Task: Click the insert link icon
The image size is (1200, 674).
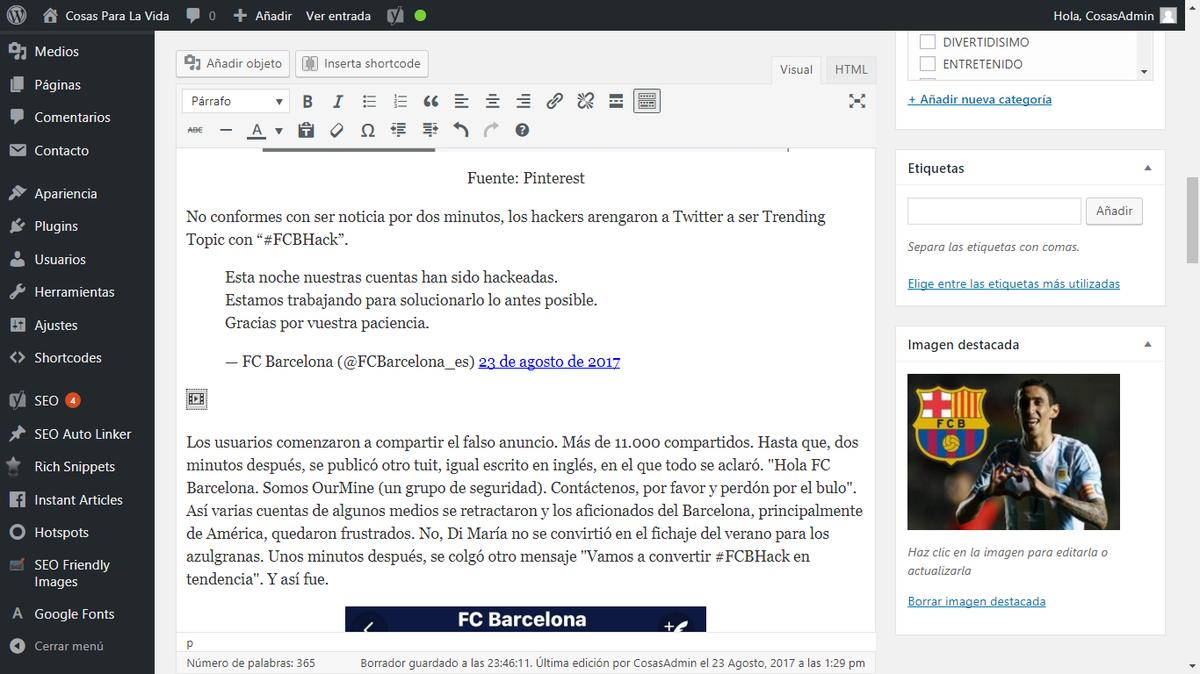Action: (554, 101)
